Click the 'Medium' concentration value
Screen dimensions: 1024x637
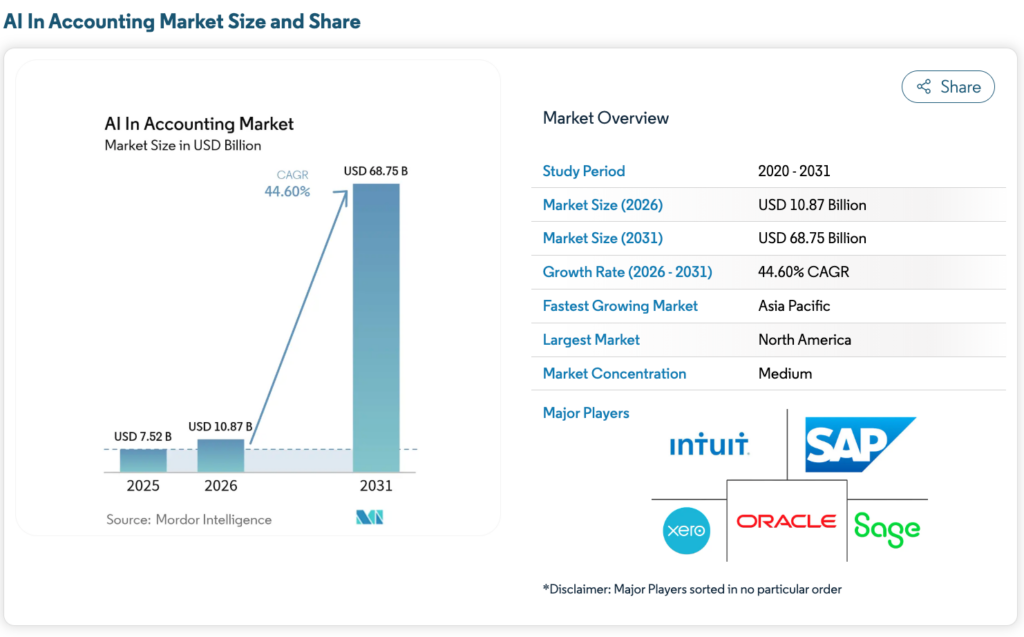[x=785, y=374]
